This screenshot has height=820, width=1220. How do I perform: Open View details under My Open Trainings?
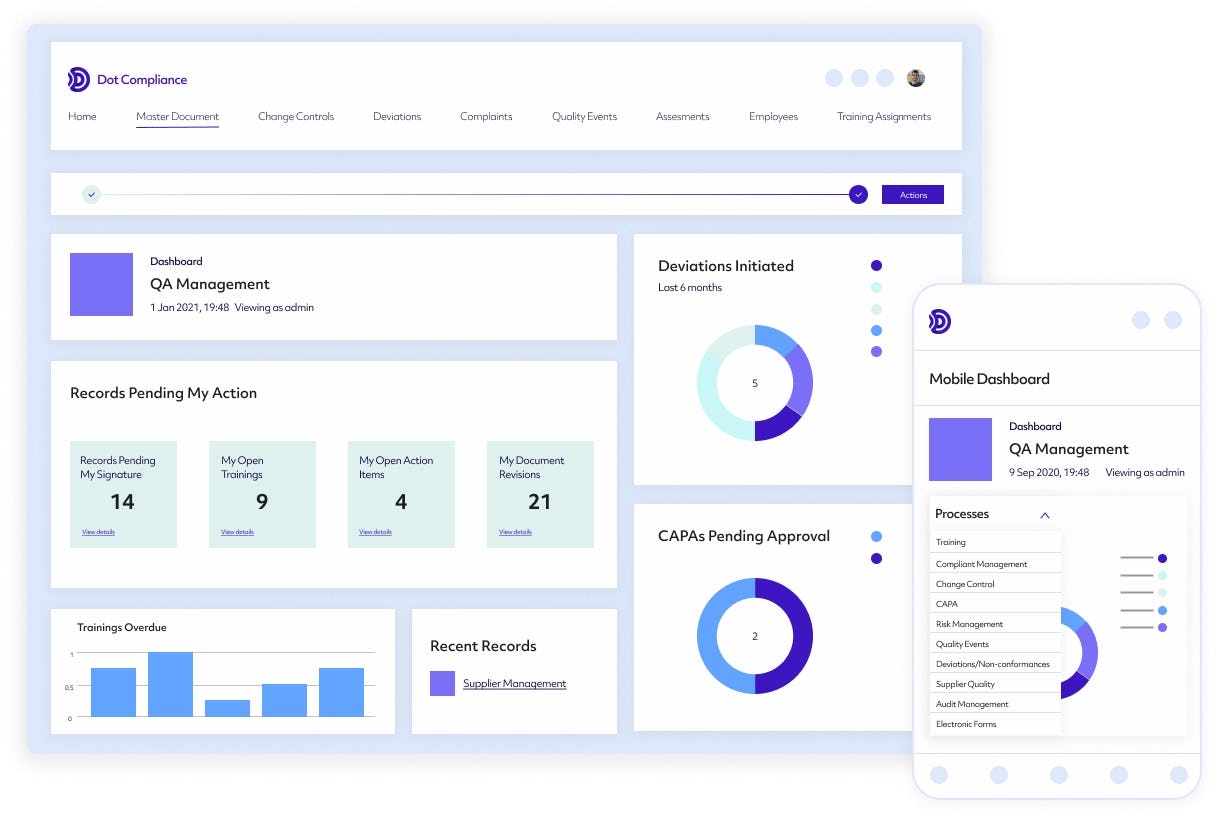(237, 531)
